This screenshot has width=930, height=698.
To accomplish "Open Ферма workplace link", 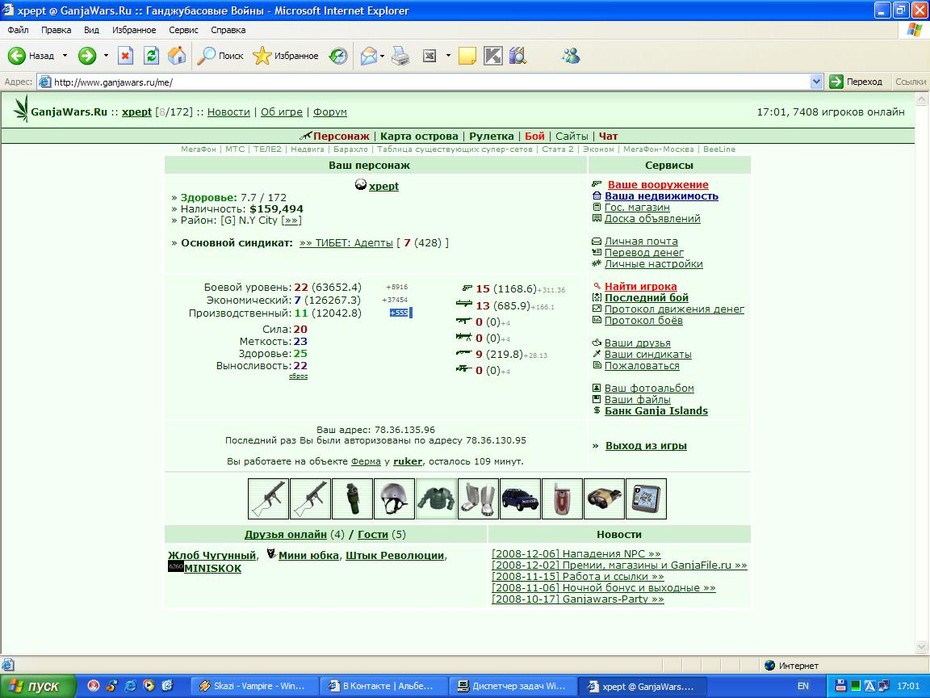I will click(365, 461).
